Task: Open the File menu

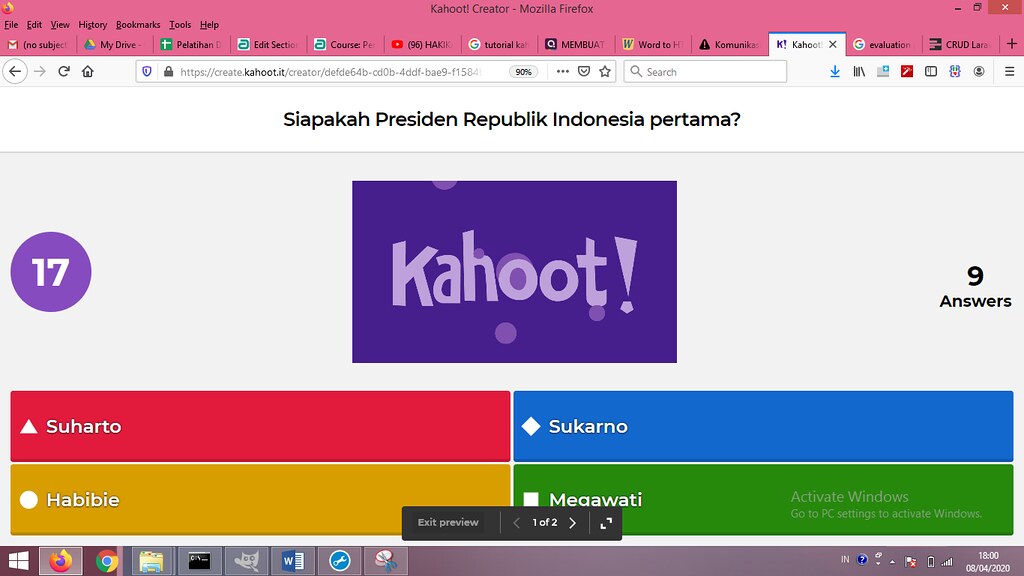Action: click(x=11, y=25)
